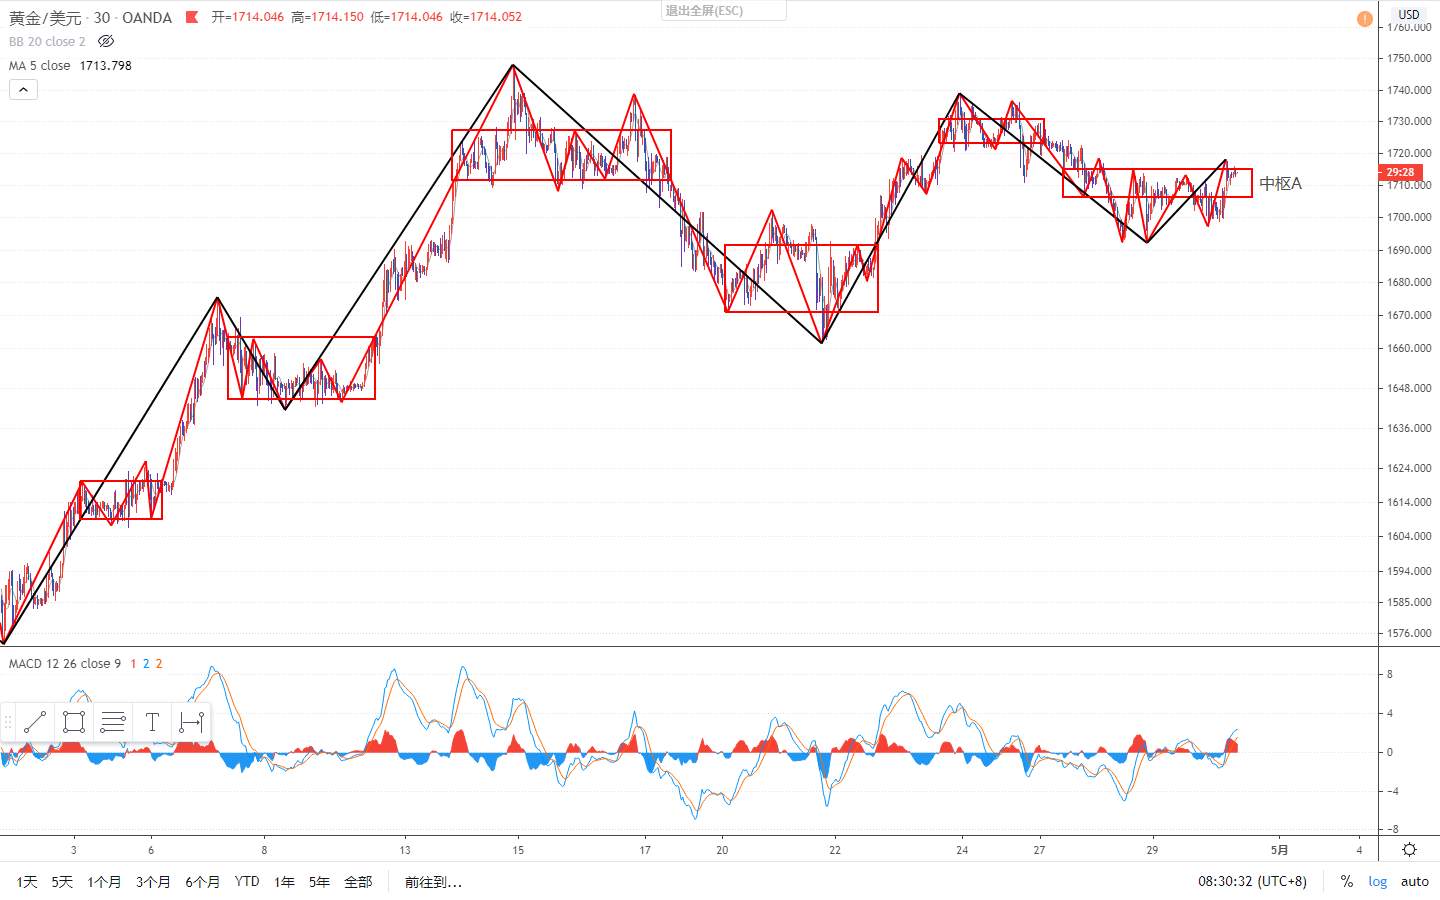This screenshot has width=1440, height=900.
Task: Set range to 1个月
Action: coord(104,881)
